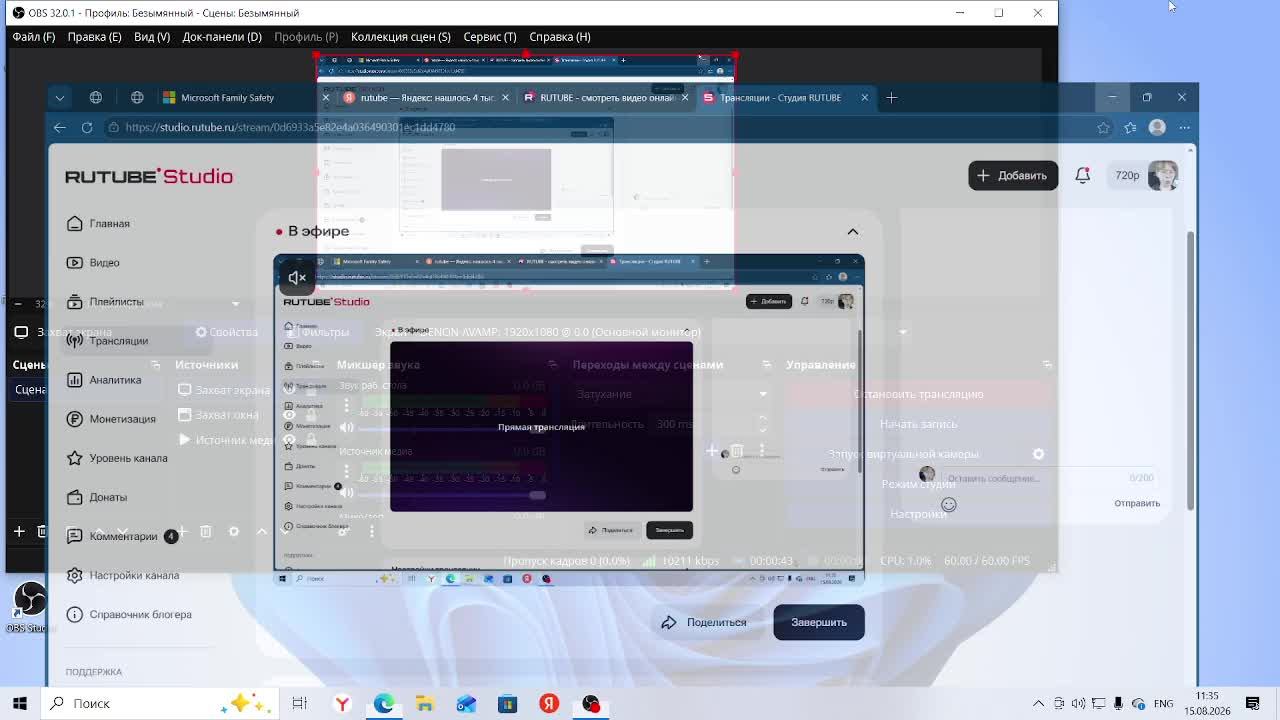Open the Windows notification center icon
Viewport: 1280px width, 720px height.
tap(1252, 703)
